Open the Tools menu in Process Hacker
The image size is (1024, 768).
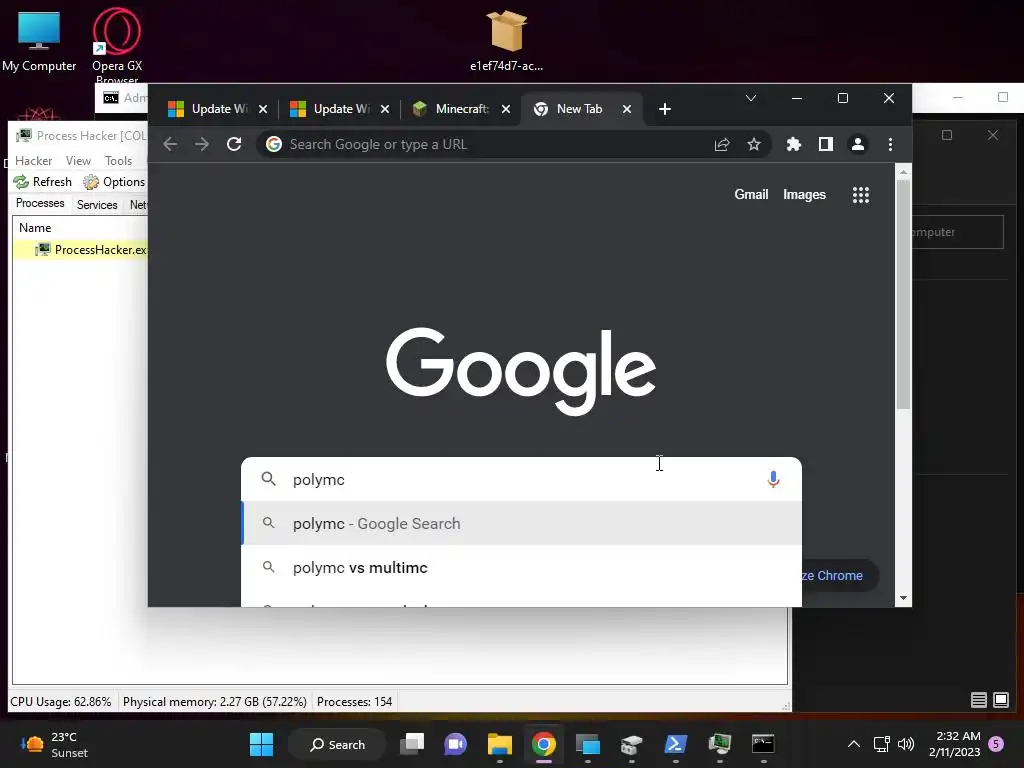(118, 161)
